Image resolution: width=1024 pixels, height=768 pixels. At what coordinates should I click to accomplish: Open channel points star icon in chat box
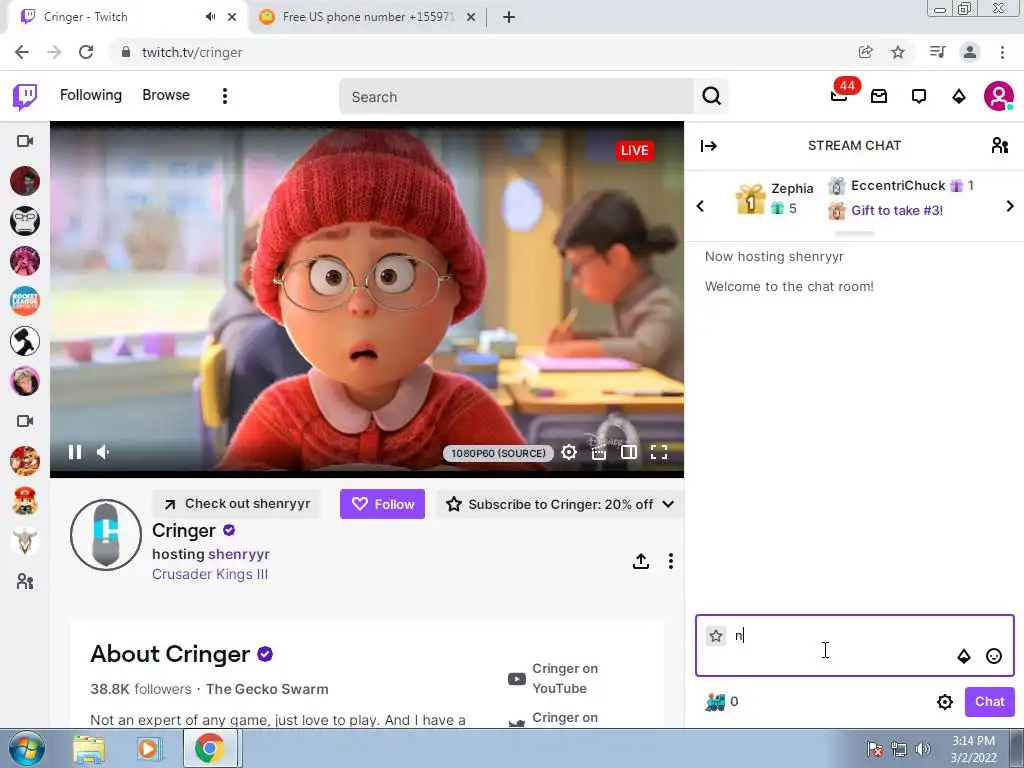tap(716, 635)
